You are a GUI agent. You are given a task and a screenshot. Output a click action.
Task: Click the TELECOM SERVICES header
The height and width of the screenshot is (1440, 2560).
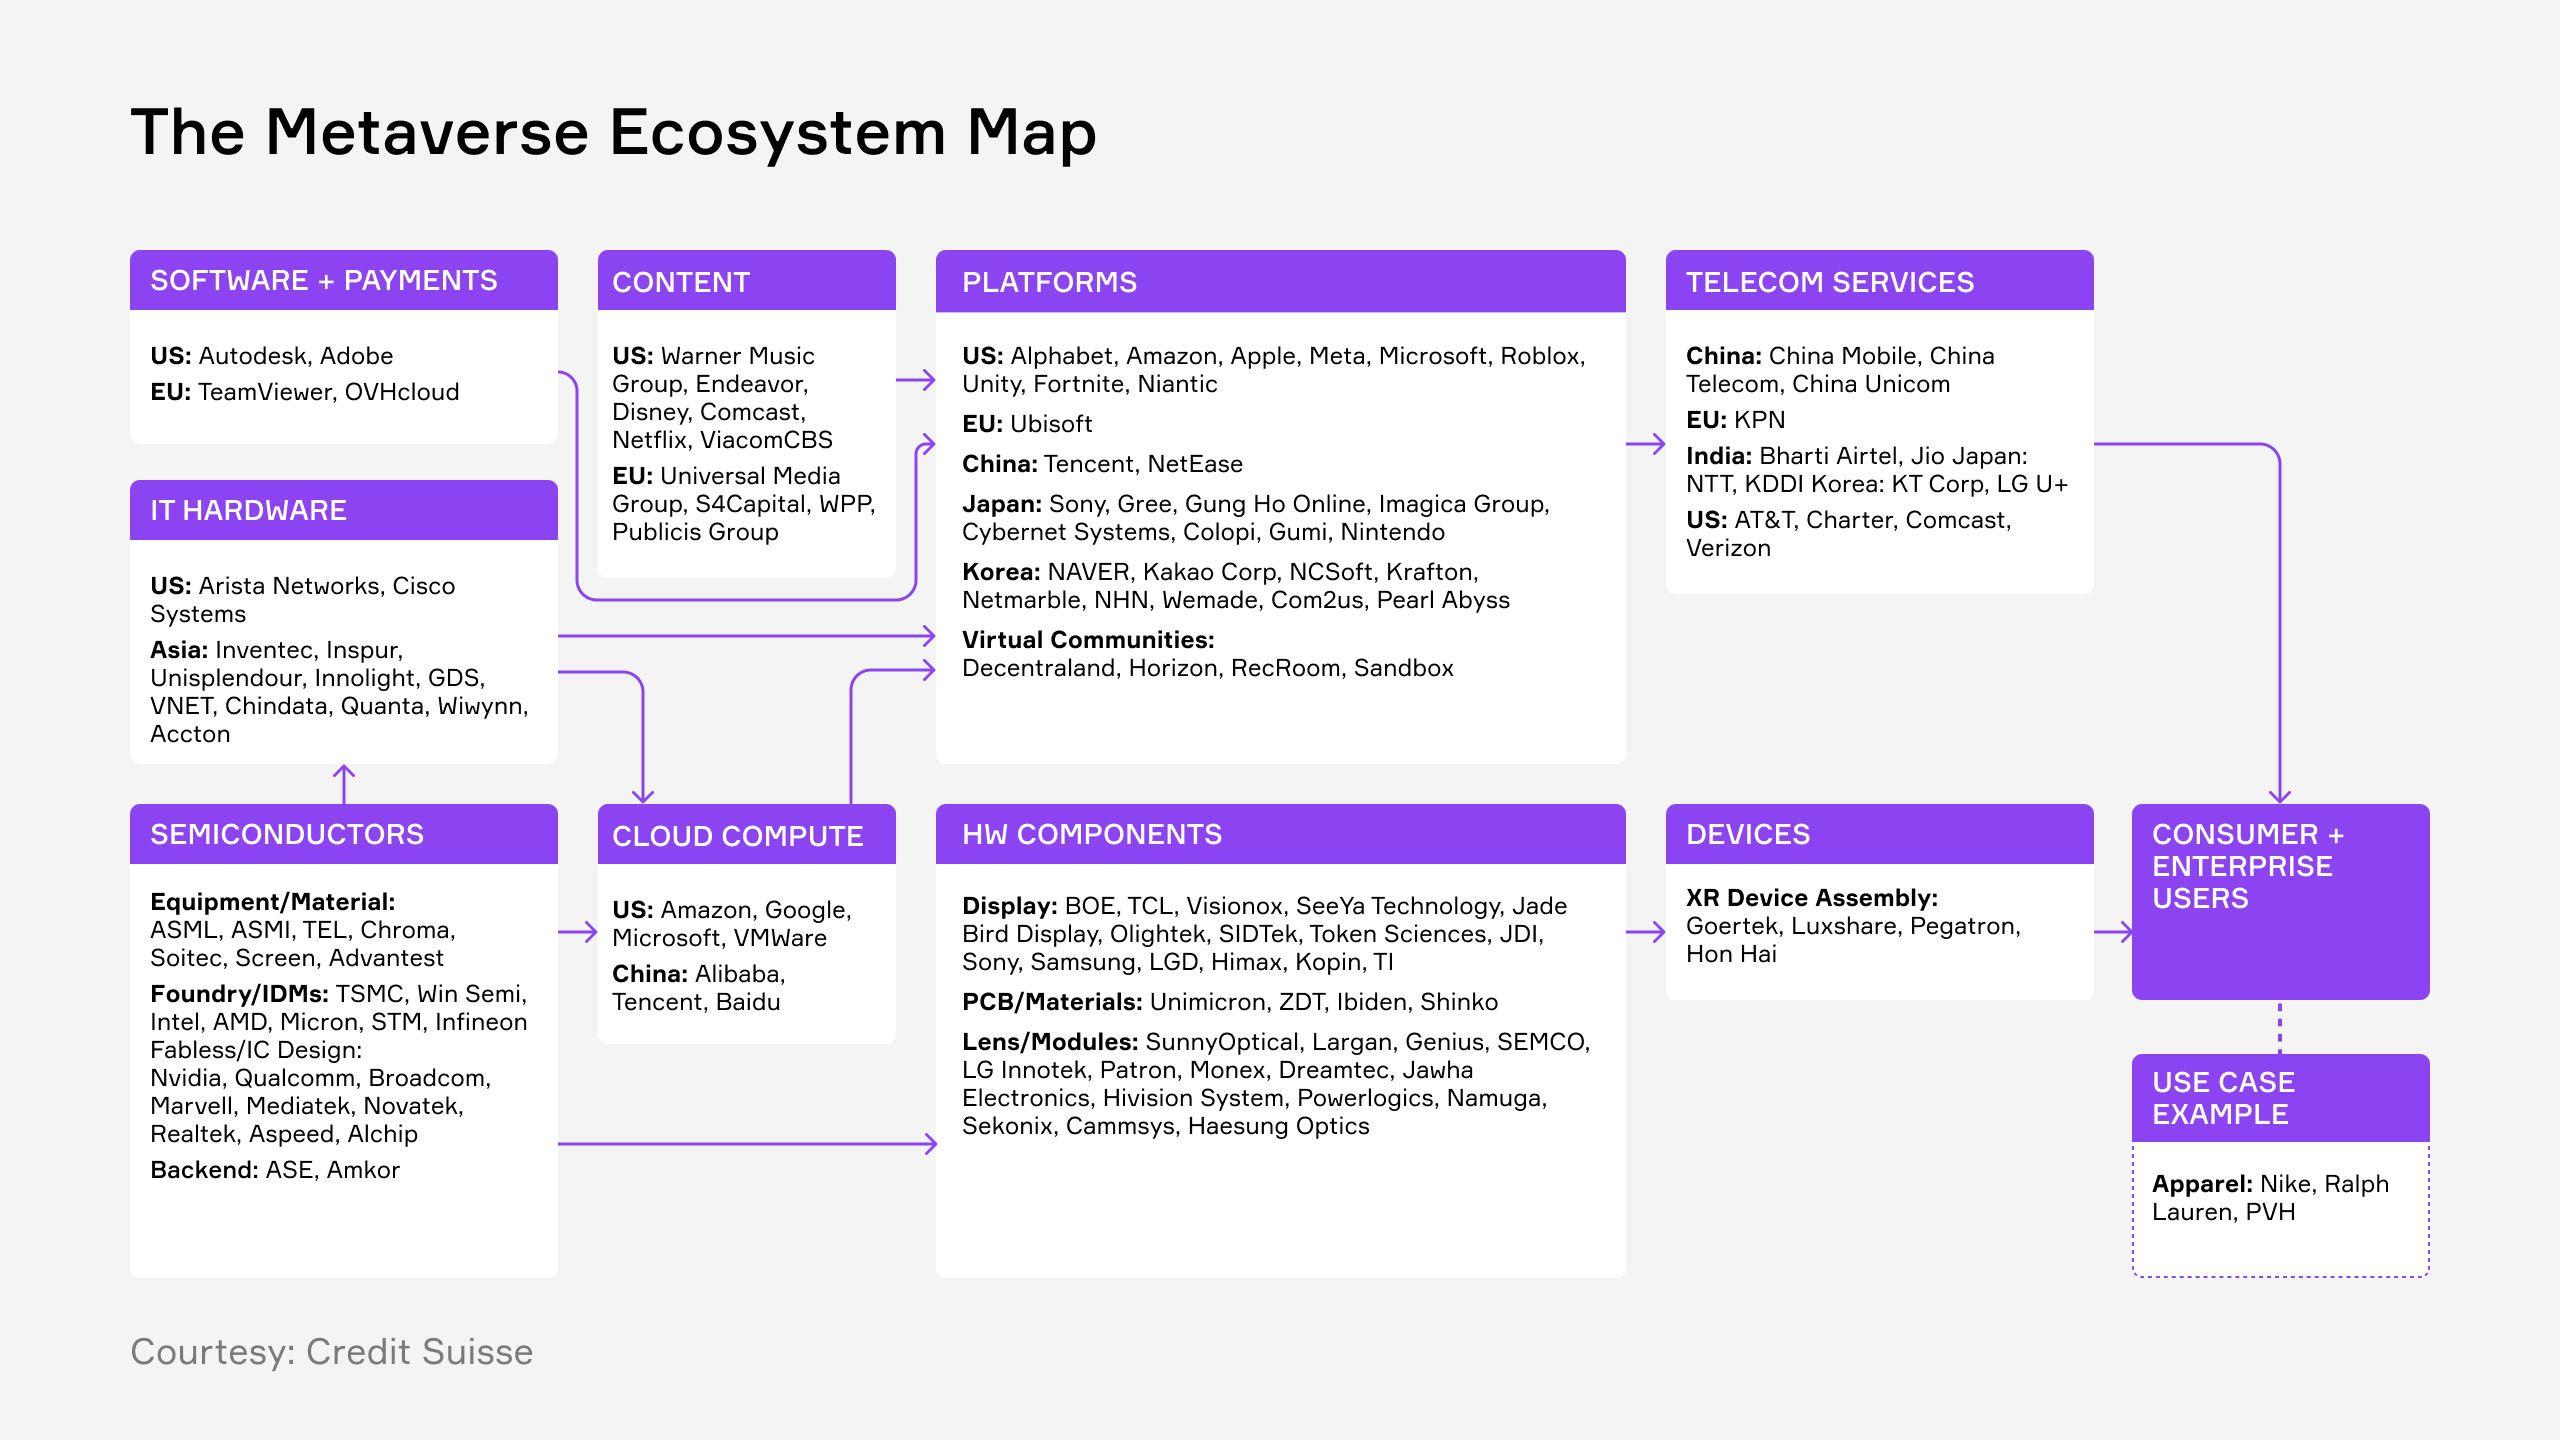1880,280
